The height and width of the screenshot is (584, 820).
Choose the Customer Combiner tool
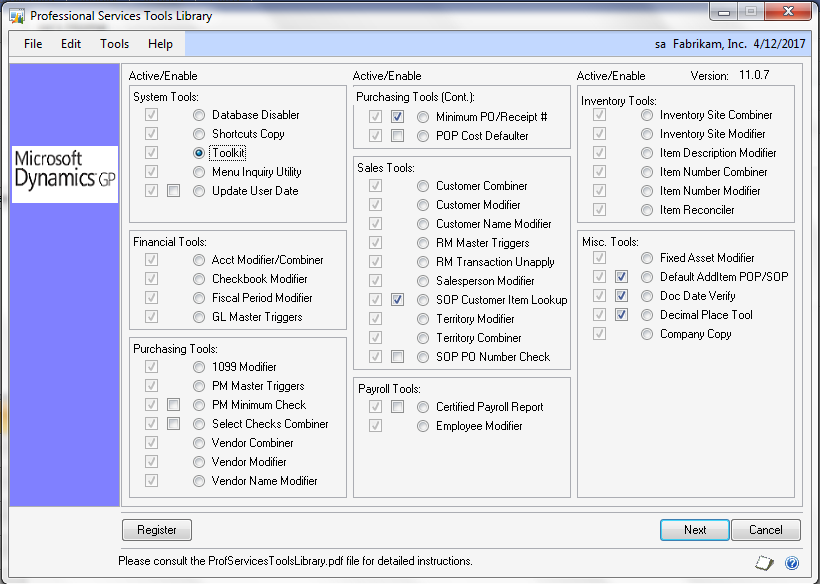(x=423, y=186)
